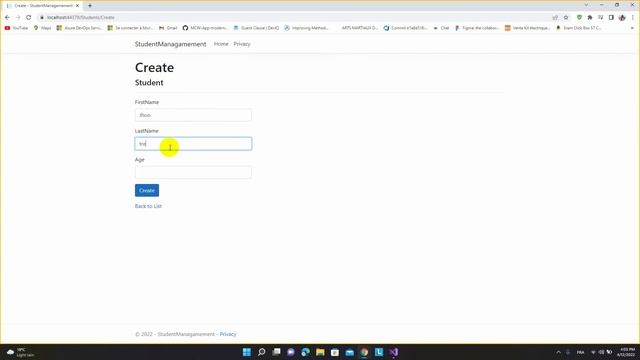This screenshot has width=640, height=360.
Task: Switch to Visual Studio on the taskbar
Action: click(x=394, y=352)
